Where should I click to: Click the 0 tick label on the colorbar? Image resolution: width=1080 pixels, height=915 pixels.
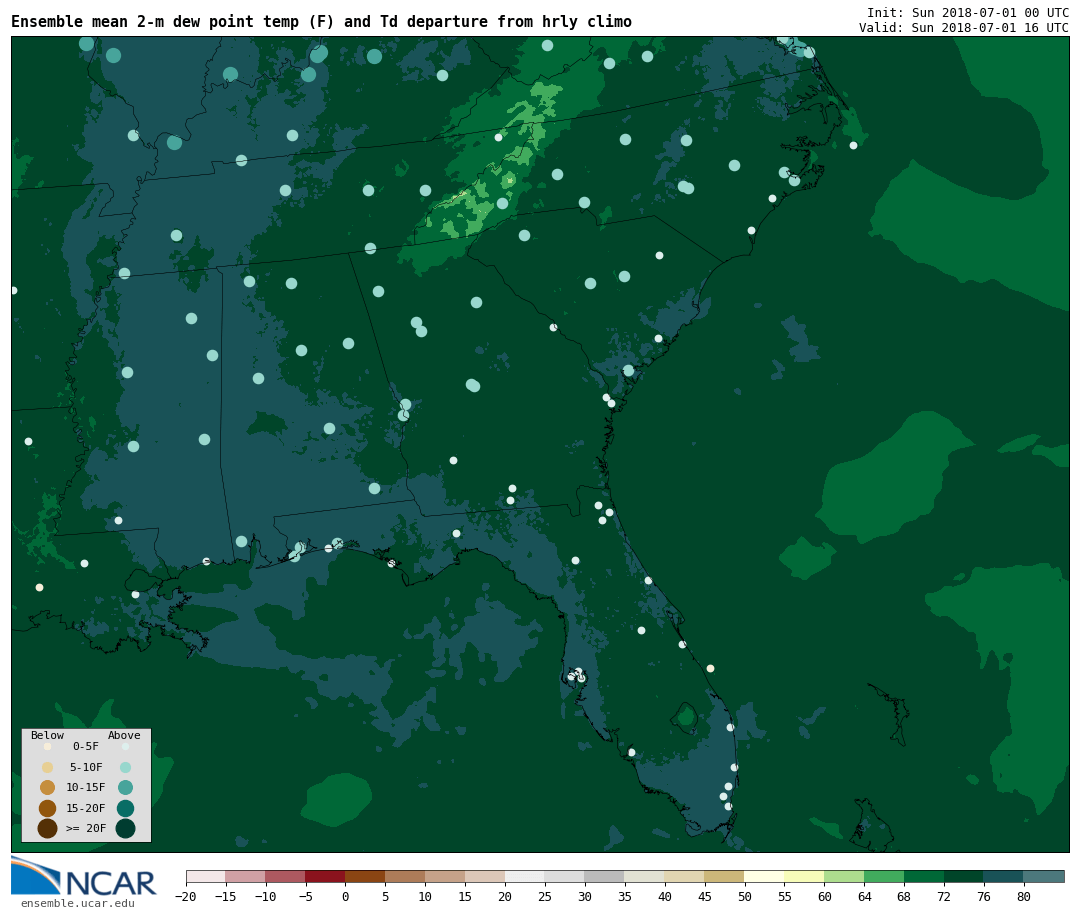point(346,896)
